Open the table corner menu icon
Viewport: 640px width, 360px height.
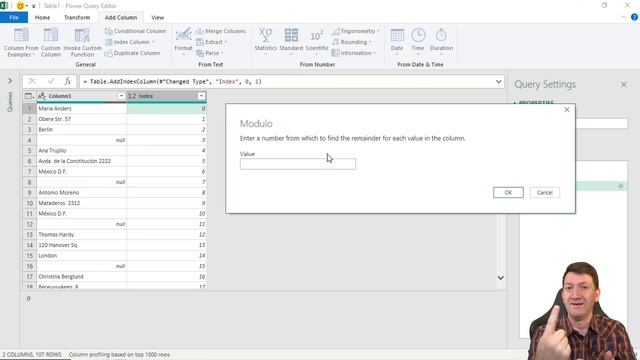[x=29, y=96]
